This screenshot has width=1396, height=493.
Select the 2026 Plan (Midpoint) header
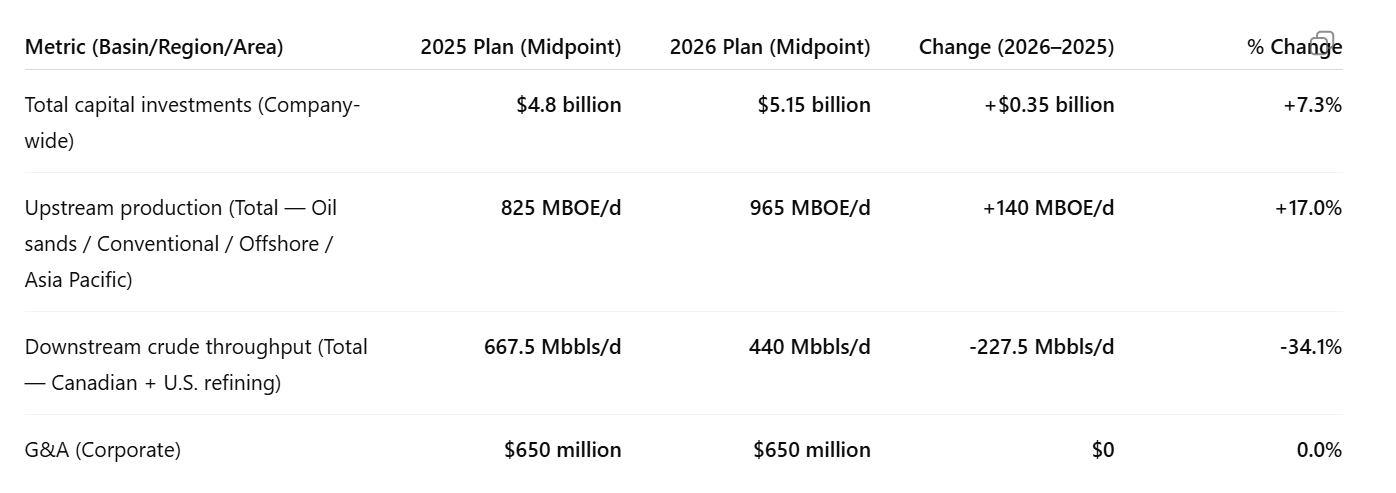point(770,47)
